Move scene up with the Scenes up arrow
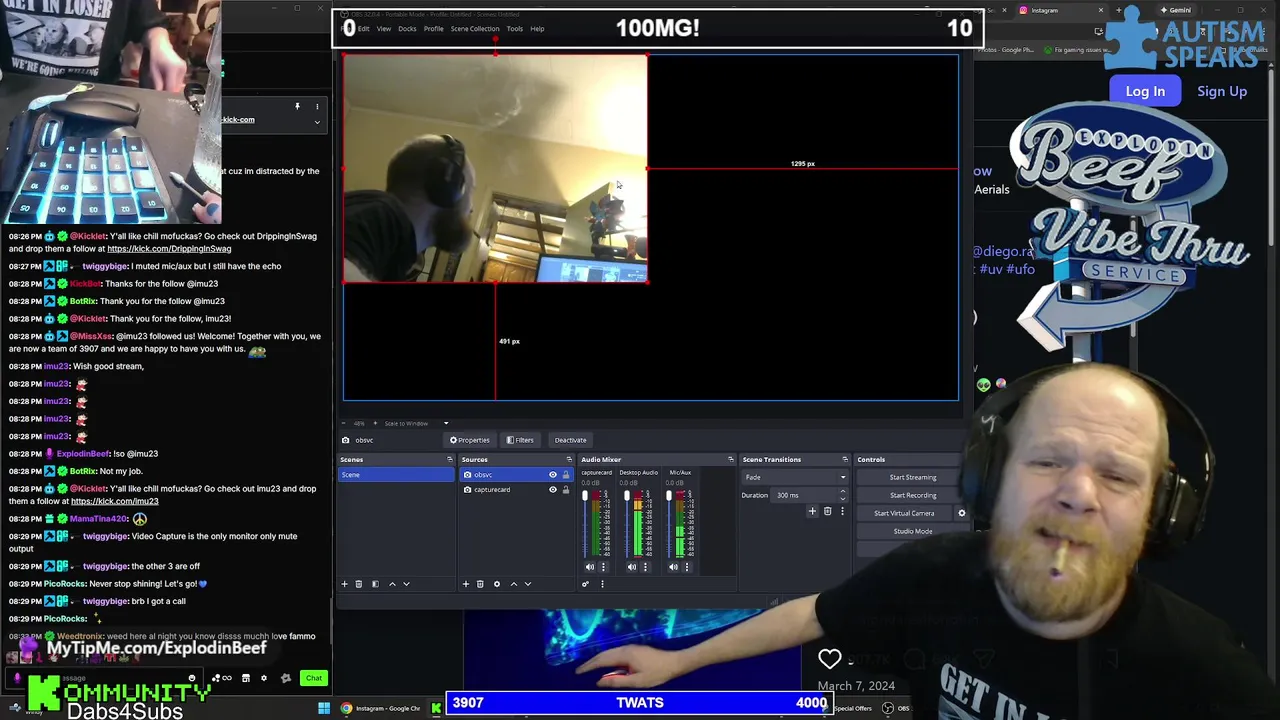The height and width of the screenshot is (720, 1280). 392,584
